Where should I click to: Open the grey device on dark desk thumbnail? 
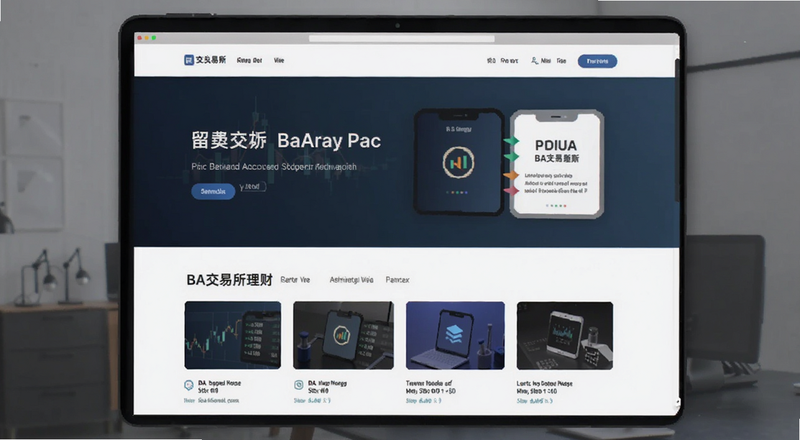point(565,335)
